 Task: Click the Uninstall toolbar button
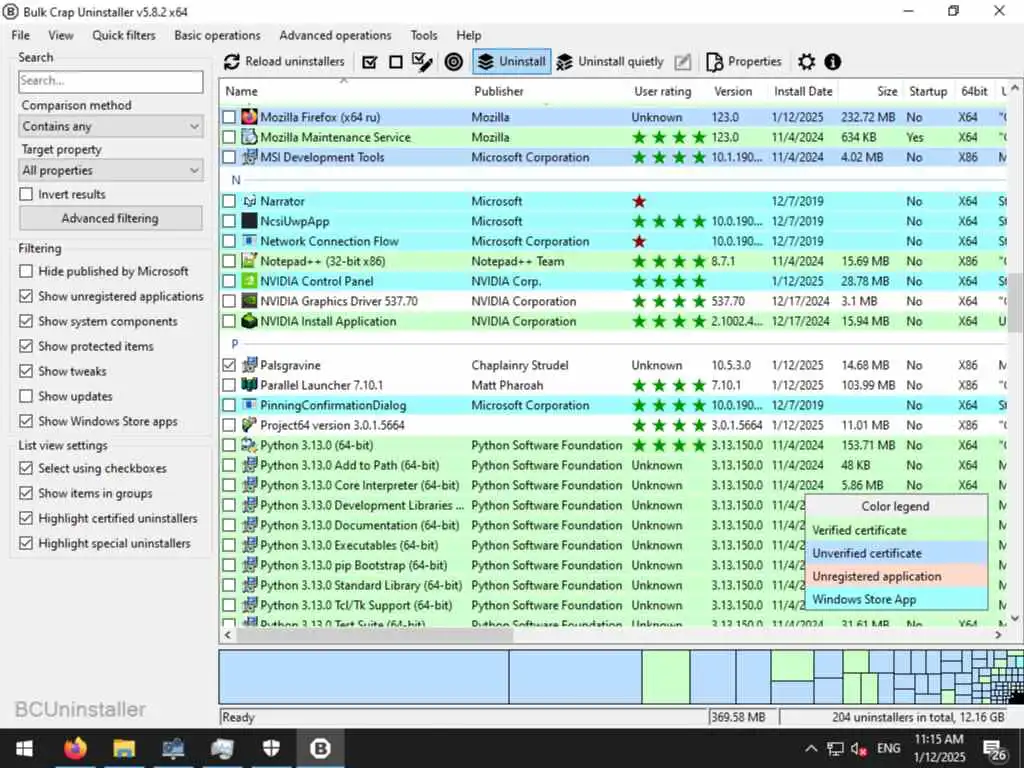click(x=512, y=62)
